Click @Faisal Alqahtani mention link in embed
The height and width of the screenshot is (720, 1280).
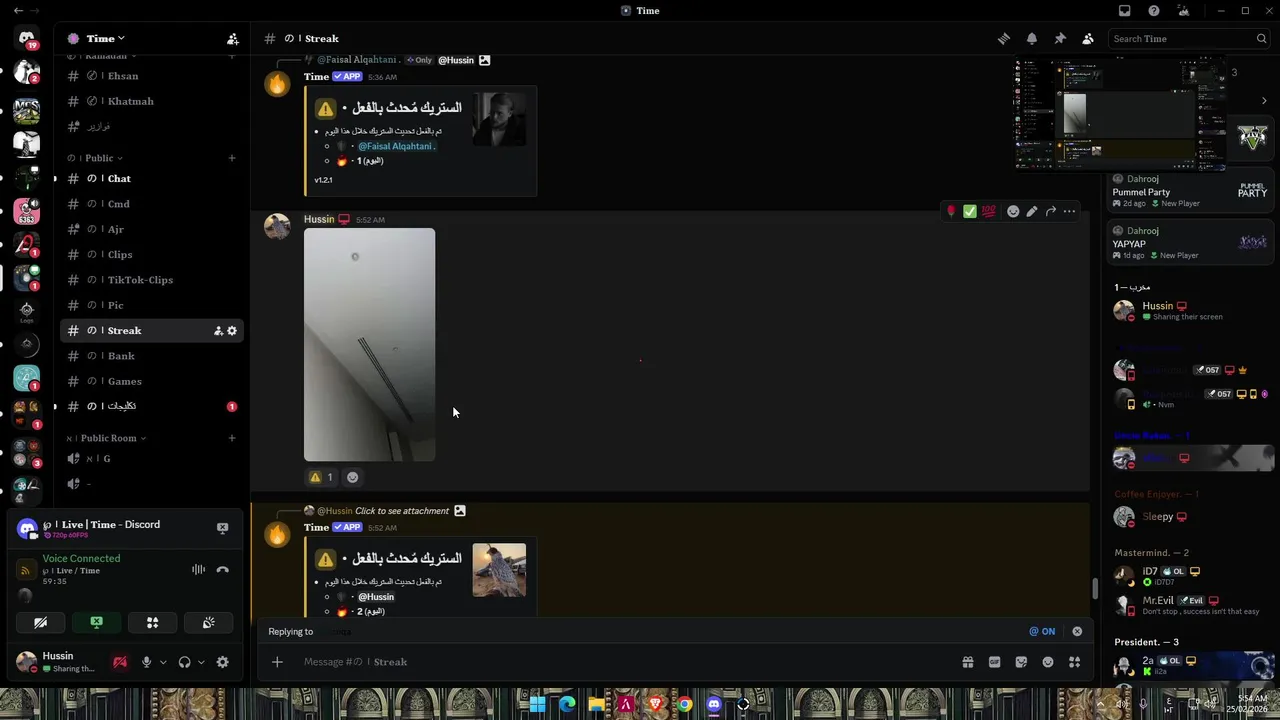(x=397, y=146)
